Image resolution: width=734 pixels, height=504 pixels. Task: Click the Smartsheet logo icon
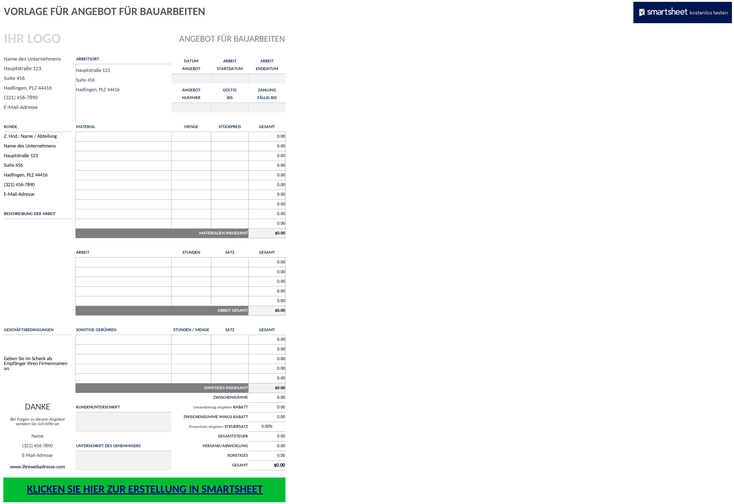click(642, 13)
